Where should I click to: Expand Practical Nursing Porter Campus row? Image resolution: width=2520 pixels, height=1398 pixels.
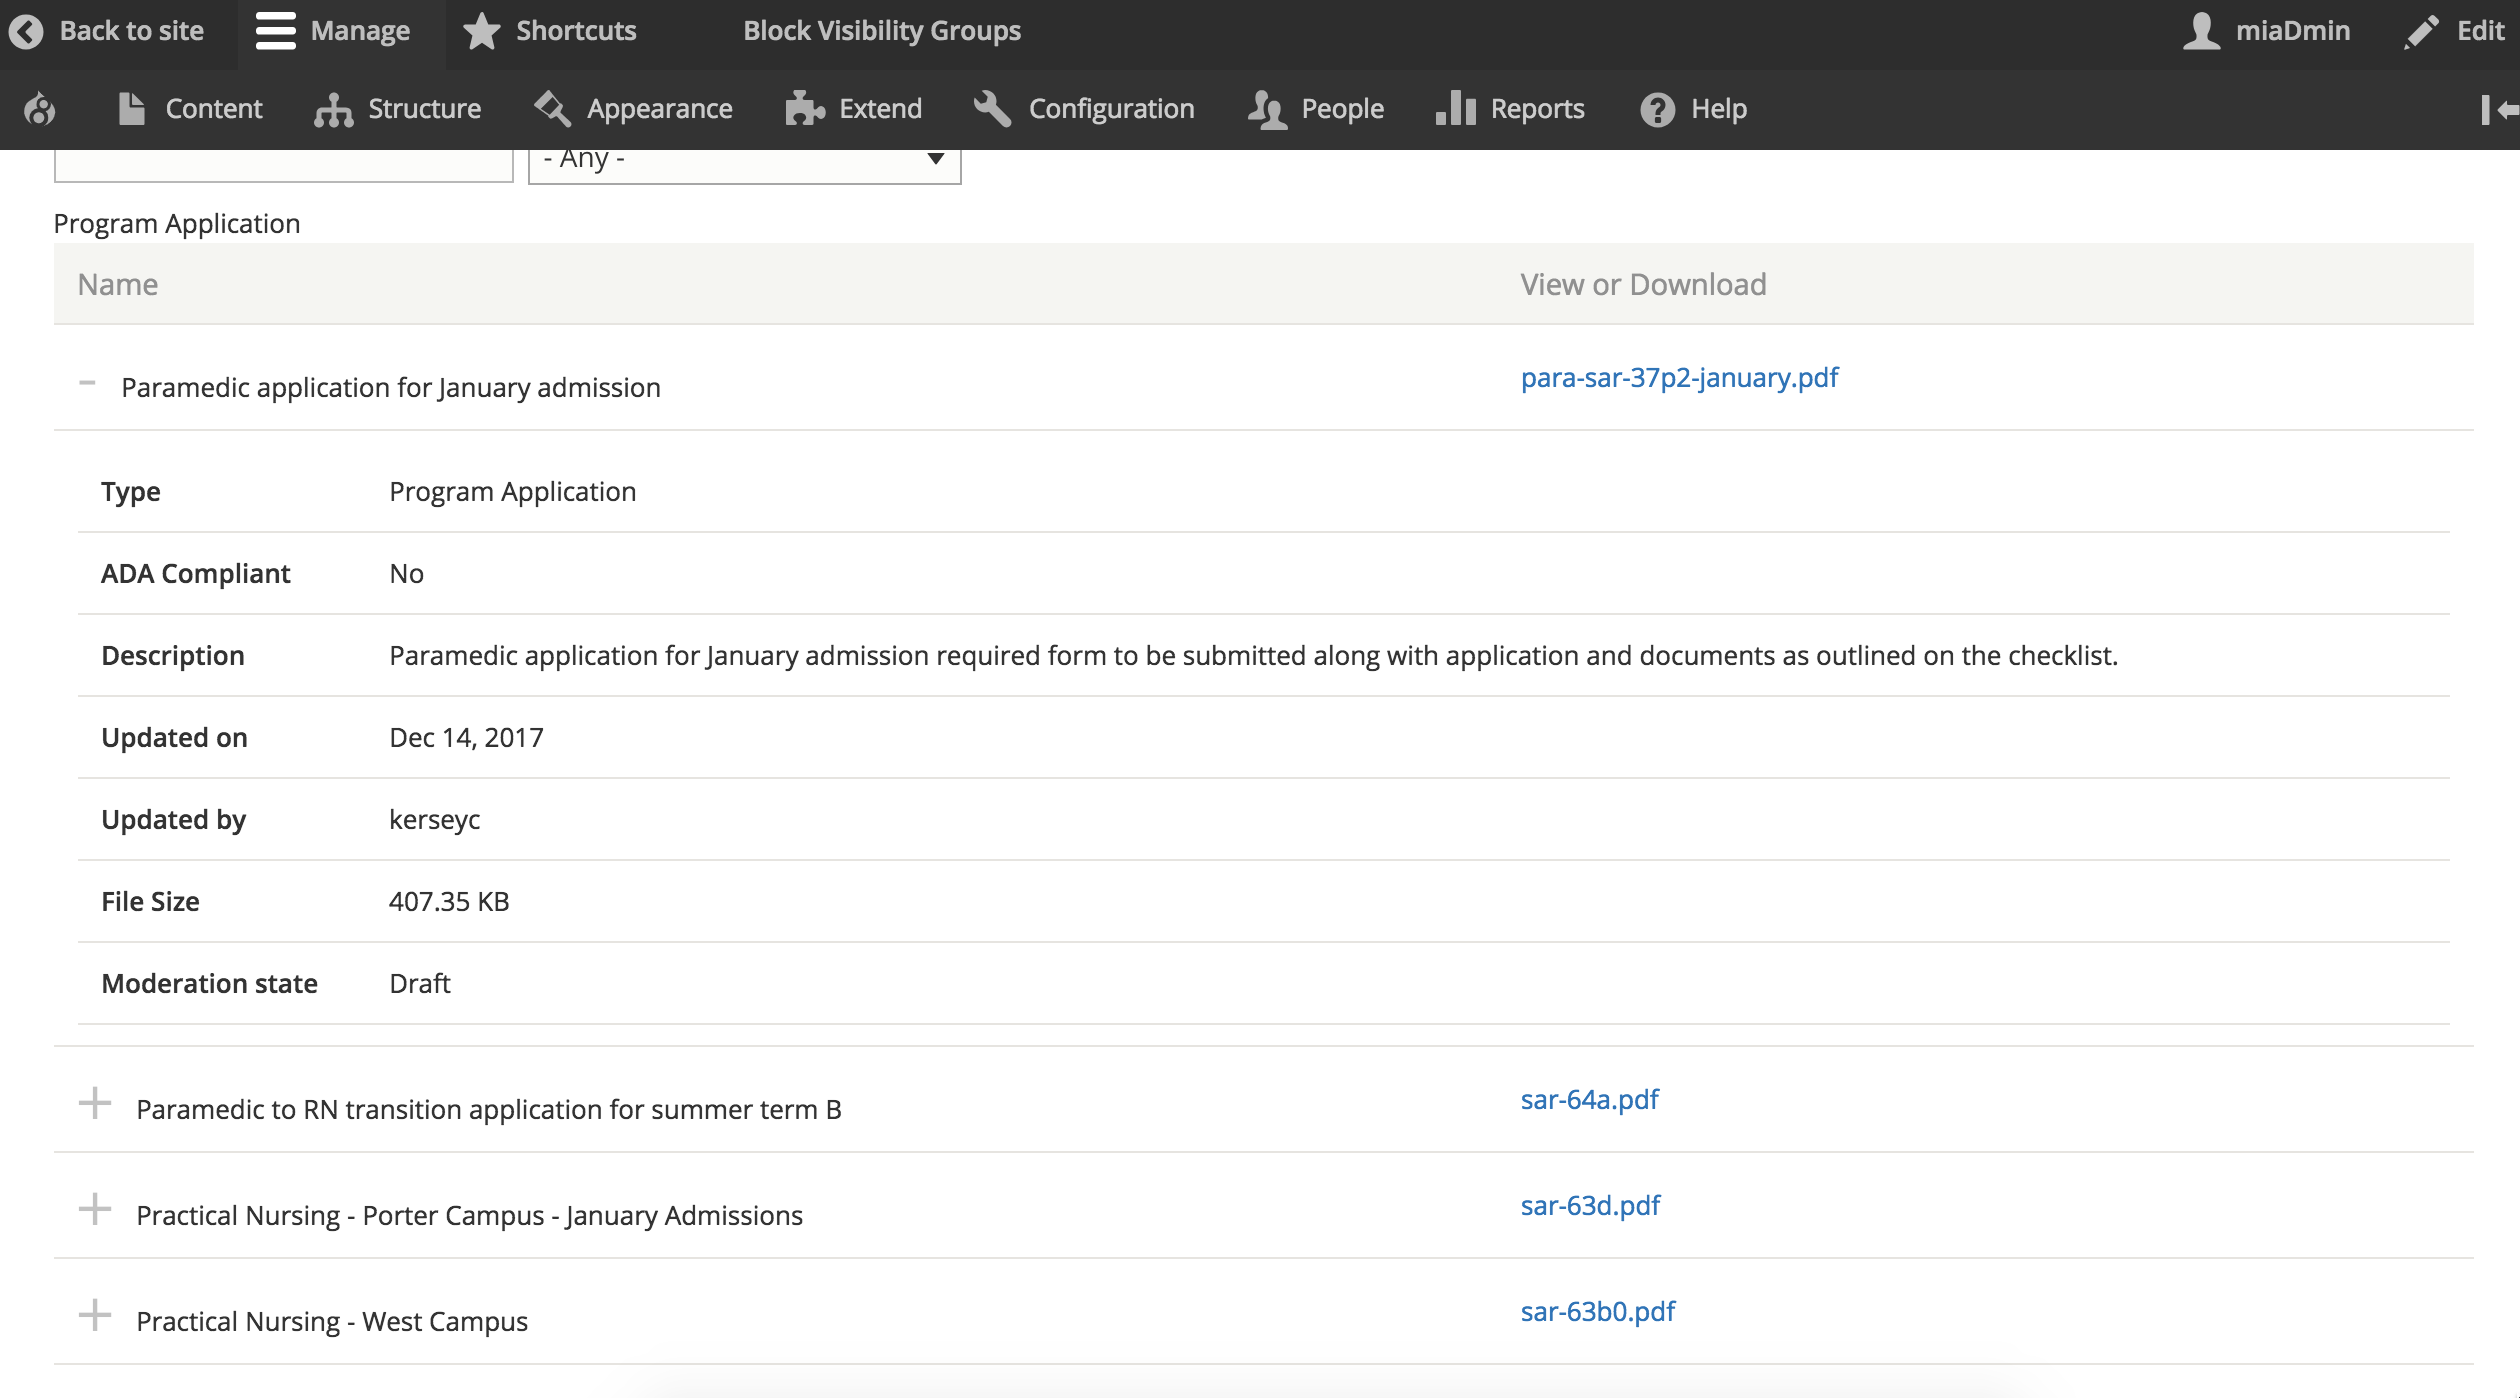pyautogui.click(x=95, y=1209)
